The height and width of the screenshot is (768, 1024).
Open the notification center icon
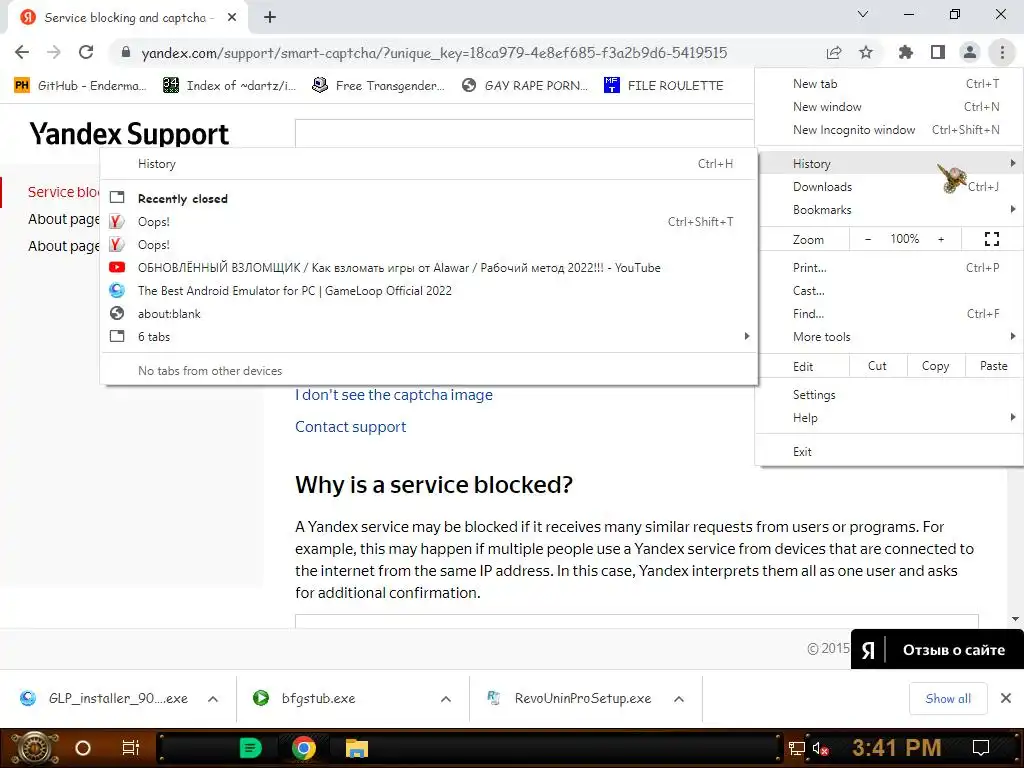click(980, 748)
